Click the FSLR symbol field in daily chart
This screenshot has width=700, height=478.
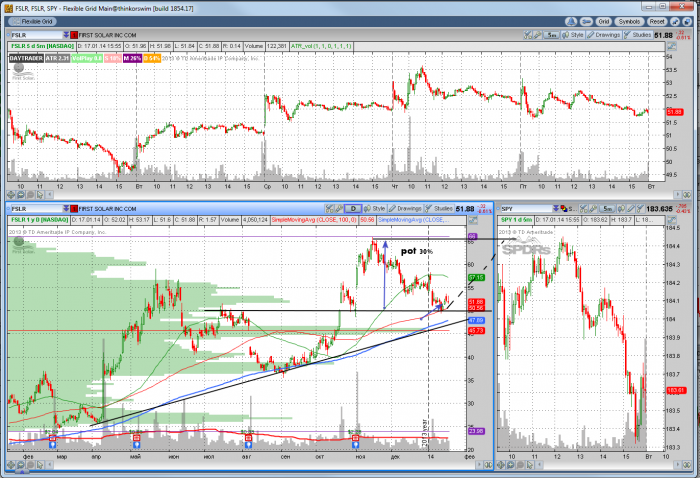(x=36, y=208)
